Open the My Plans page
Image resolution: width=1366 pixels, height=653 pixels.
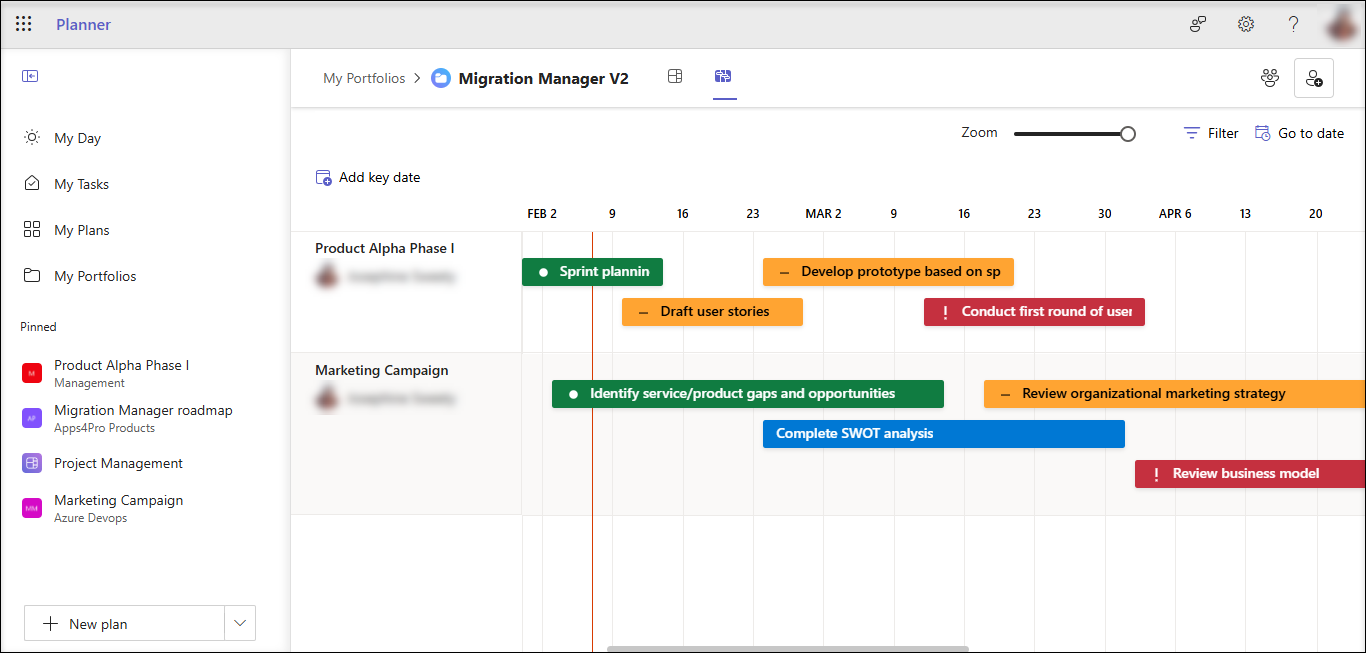pyautogui.click(x=80, y=229)
